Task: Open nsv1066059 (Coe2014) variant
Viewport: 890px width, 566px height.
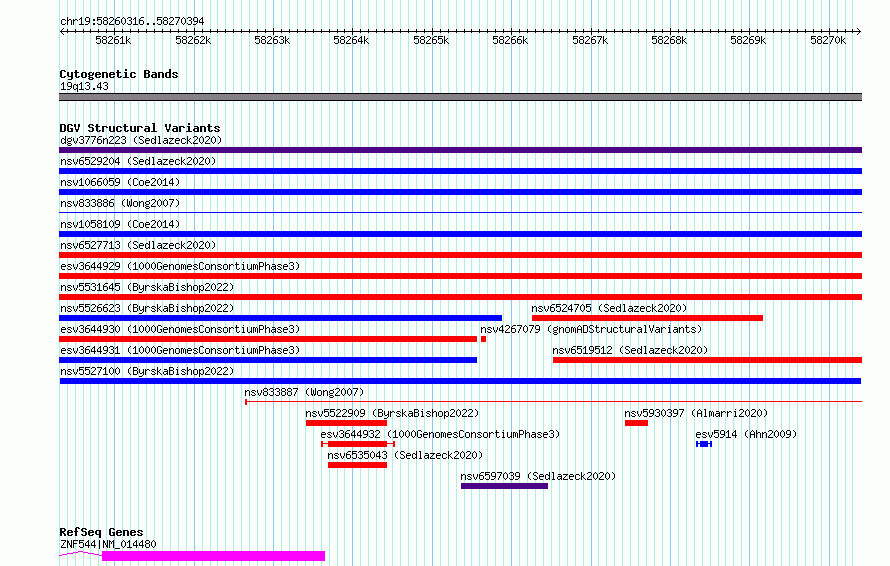Action: (x=120, y=182)
